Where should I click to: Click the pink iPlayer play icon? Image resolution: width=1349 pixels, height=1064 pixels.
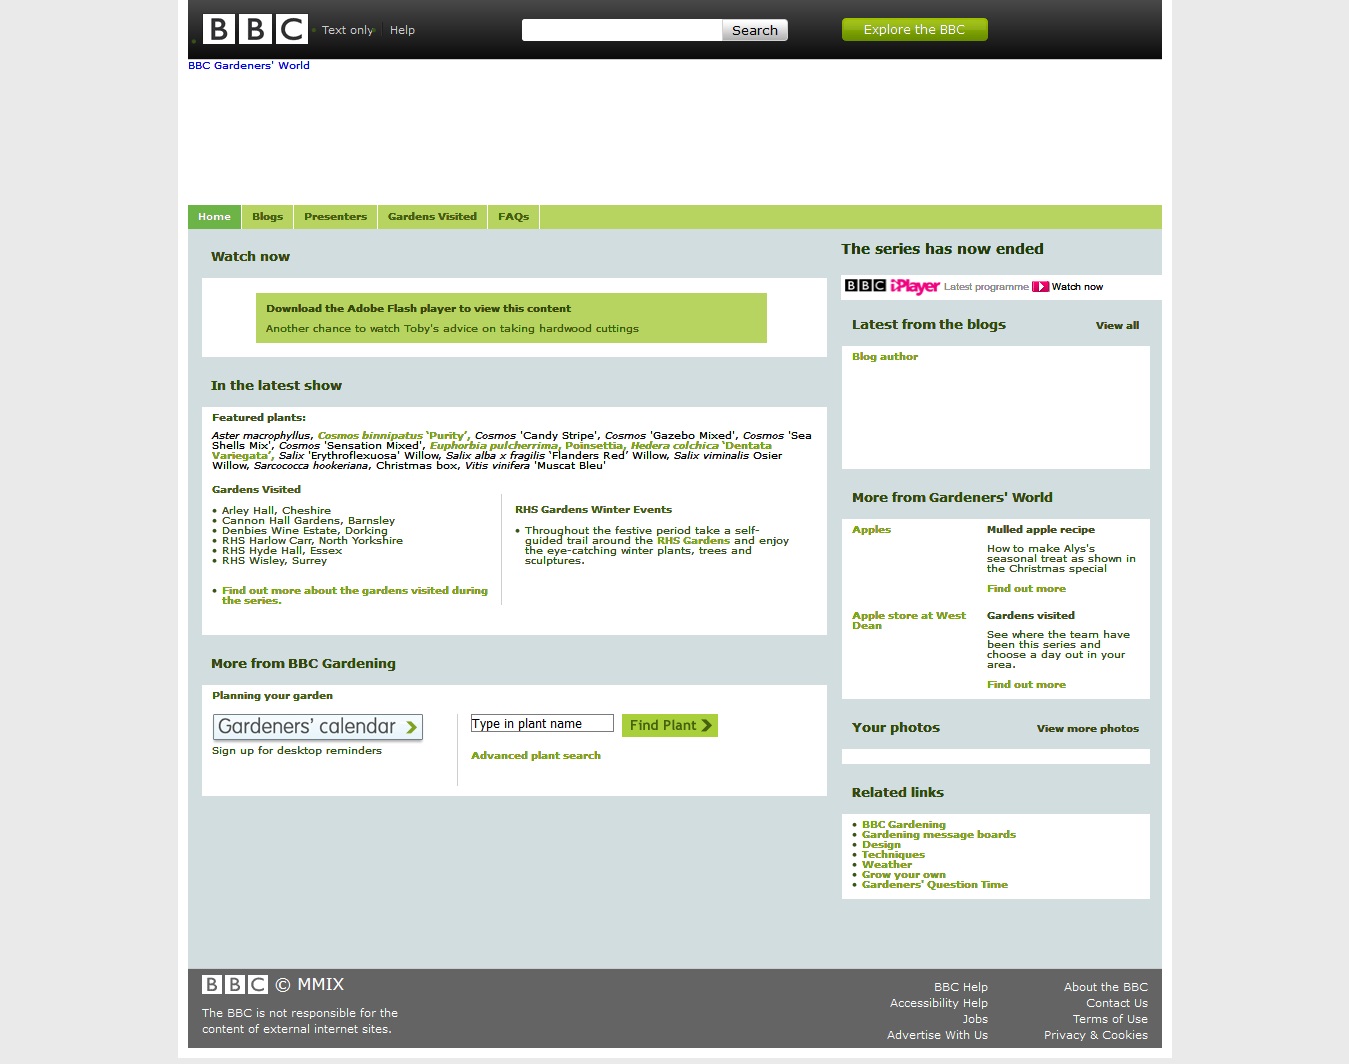pos(1040,287)
